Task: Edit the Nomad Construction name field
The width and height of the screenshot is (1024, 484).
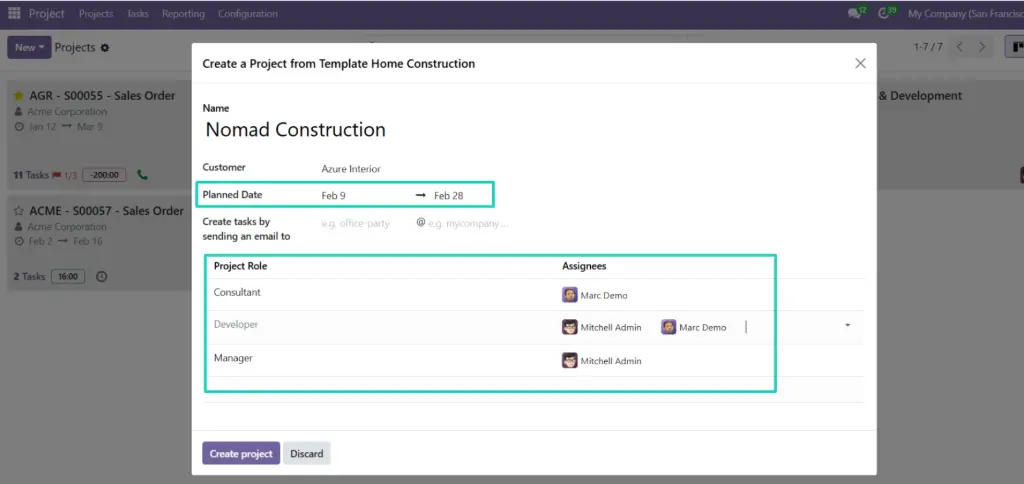Action: [295, 129]
